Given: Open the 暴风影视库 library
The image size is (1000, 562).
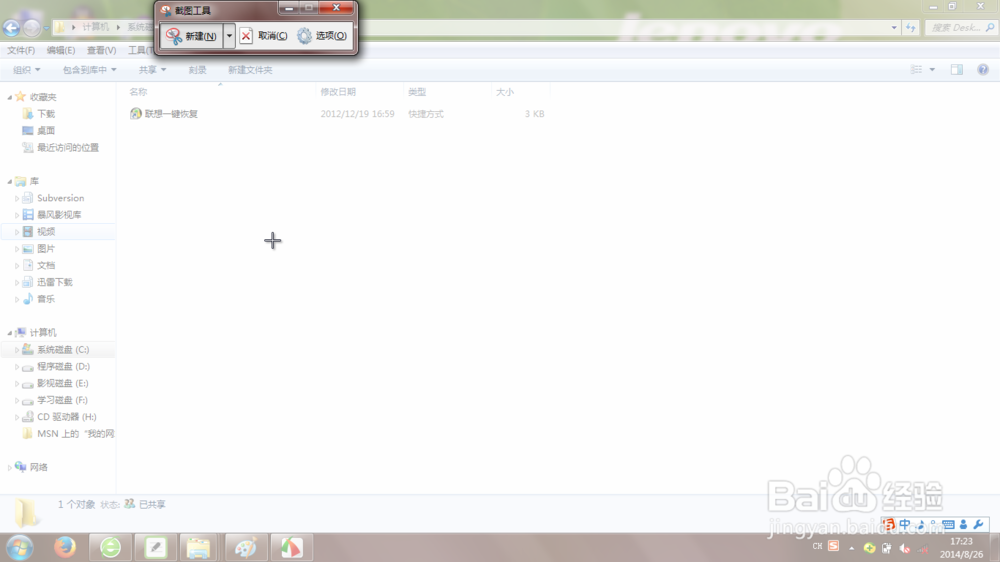Looking at the screenshot, I should [x=59, y=215].
